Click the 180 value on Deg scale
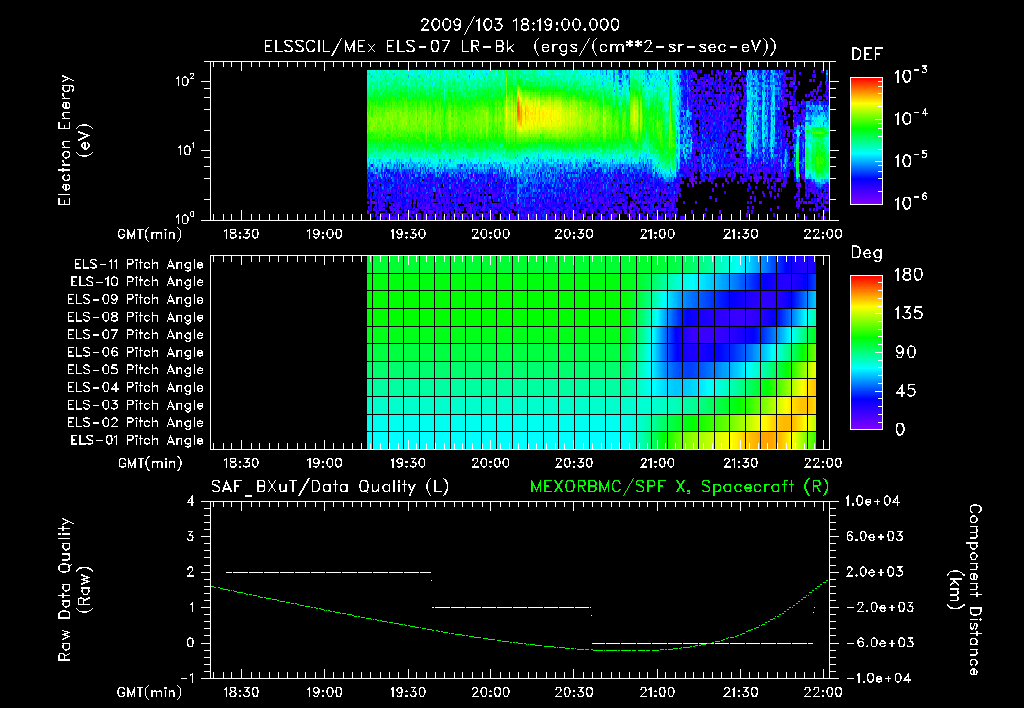This screenshot has width=1024, height=708. click(909, 275)
